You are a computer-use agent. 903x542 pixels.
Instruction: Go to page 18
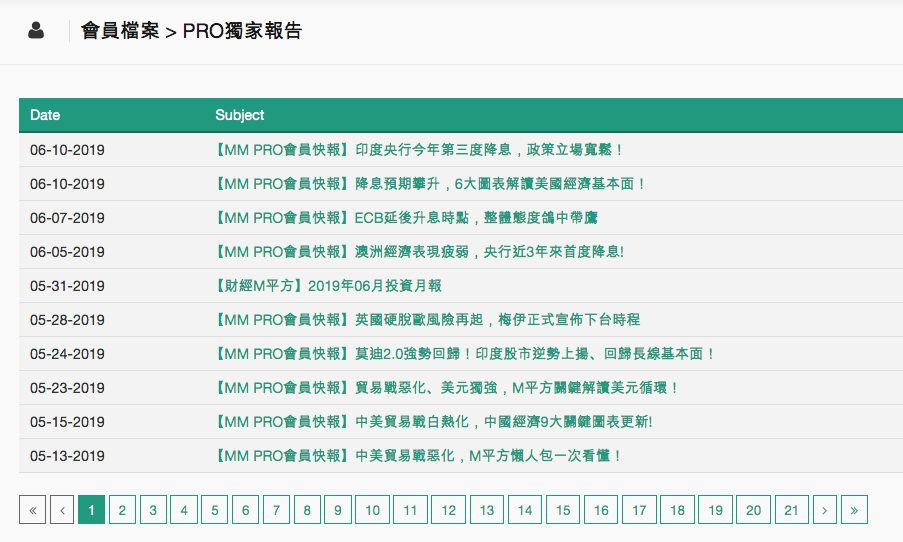click(x=677, y=510)
